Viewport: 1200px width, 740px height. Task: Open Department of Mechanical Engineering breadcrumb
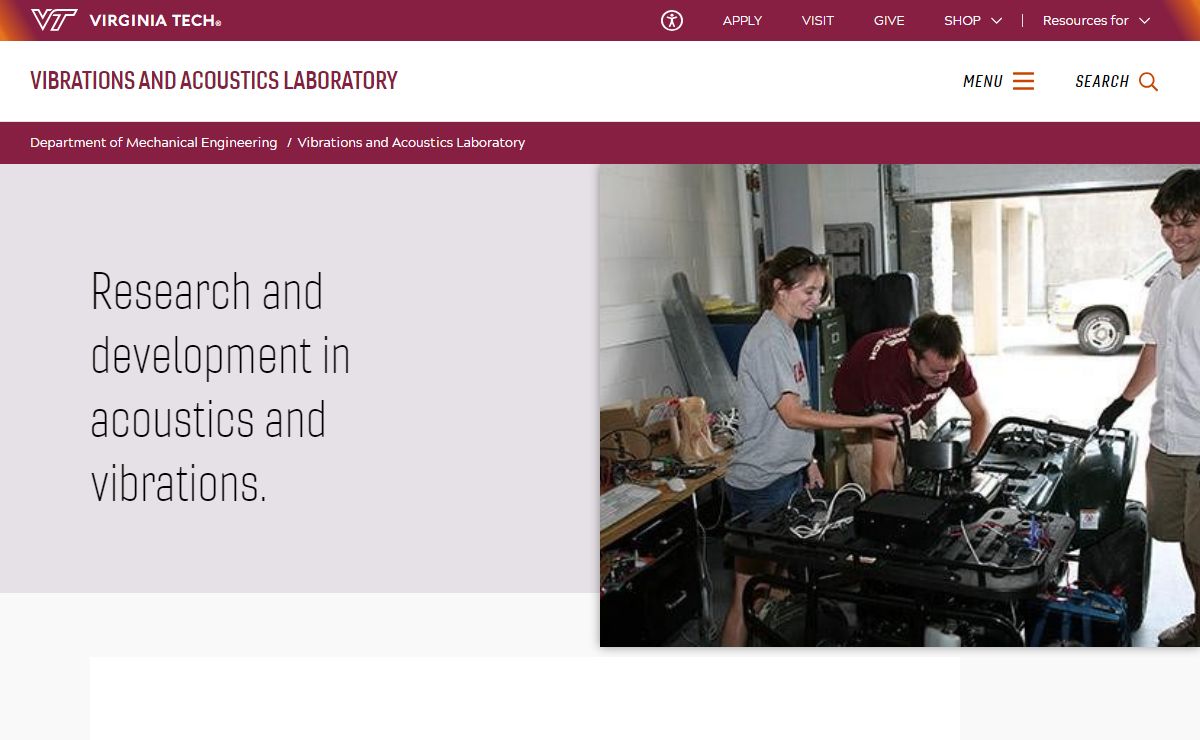tap(153, 143)
